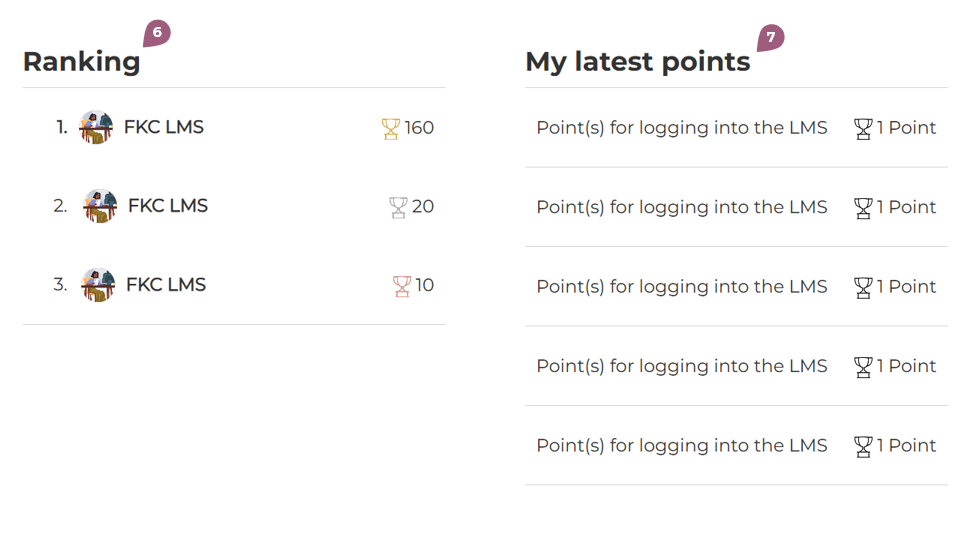This screenshot has height=534, width=978.
Task: Click the trophy icon in second latest-points row
Action: [x=863, y=208]
